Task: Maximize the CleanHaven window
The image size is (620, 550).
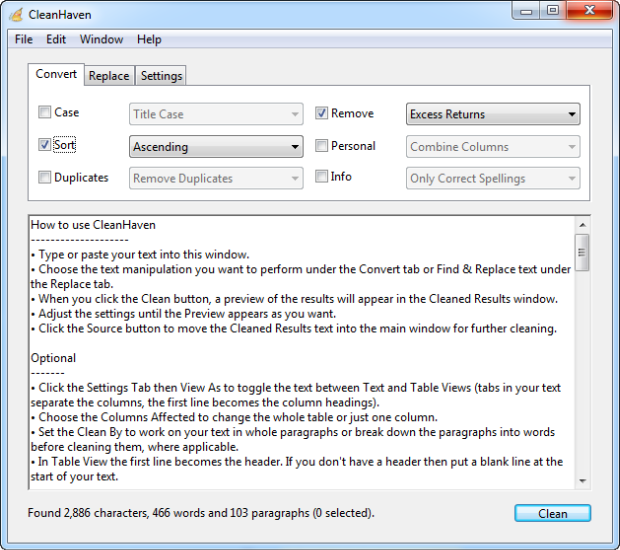Action: coord(553,11)
